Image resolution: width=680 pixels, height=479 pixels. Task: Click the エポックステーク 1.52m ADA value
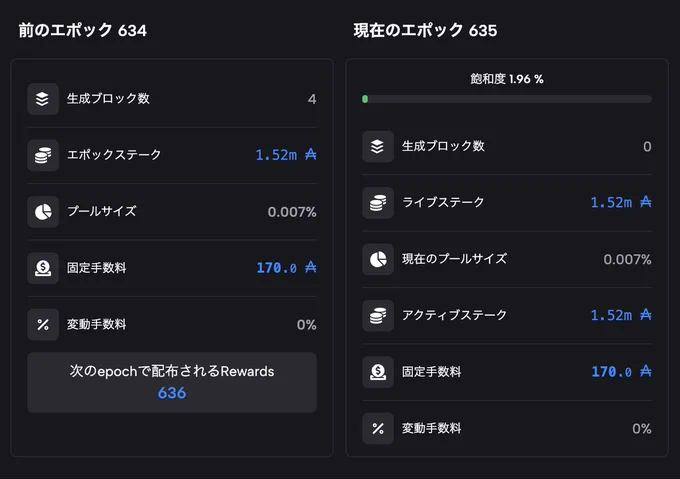pos(286,155)
